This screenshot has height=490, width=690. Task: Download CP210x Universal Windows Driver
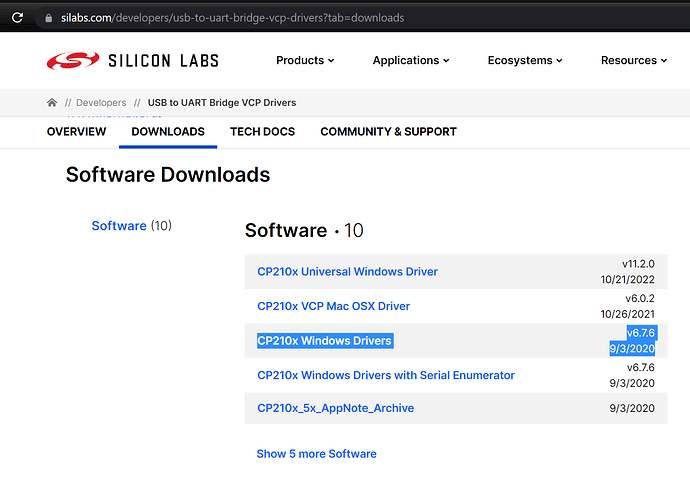347,271
